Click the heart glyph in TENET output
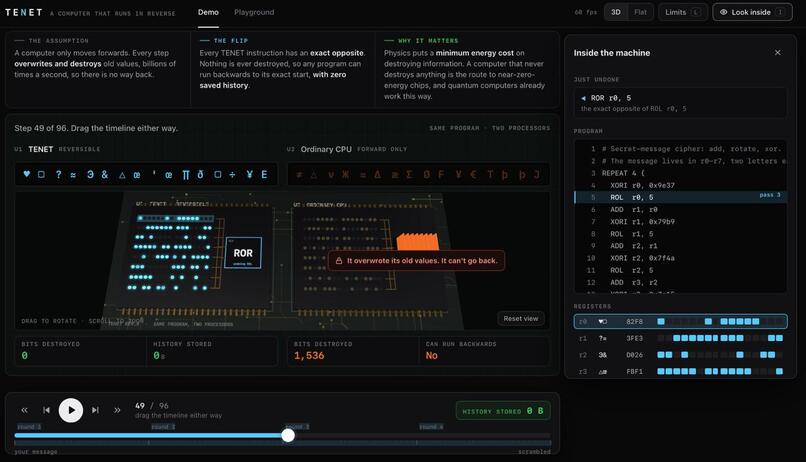 pos(27,174)
